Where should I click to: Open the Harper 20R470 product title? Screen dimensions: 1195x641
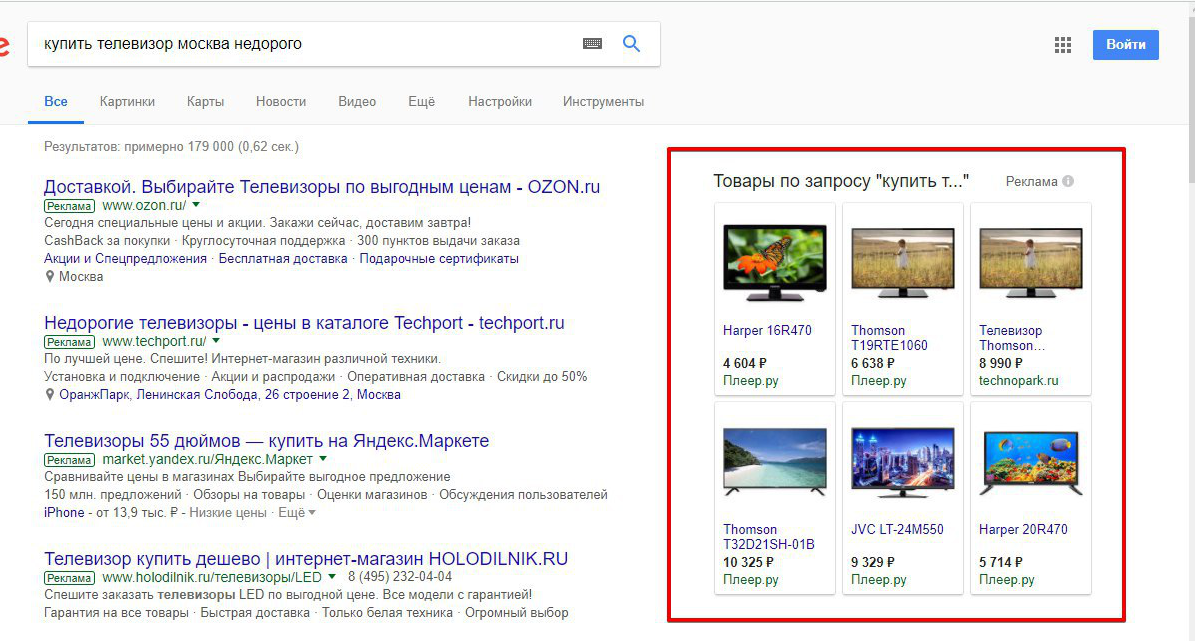click(x=1024, y=530)
